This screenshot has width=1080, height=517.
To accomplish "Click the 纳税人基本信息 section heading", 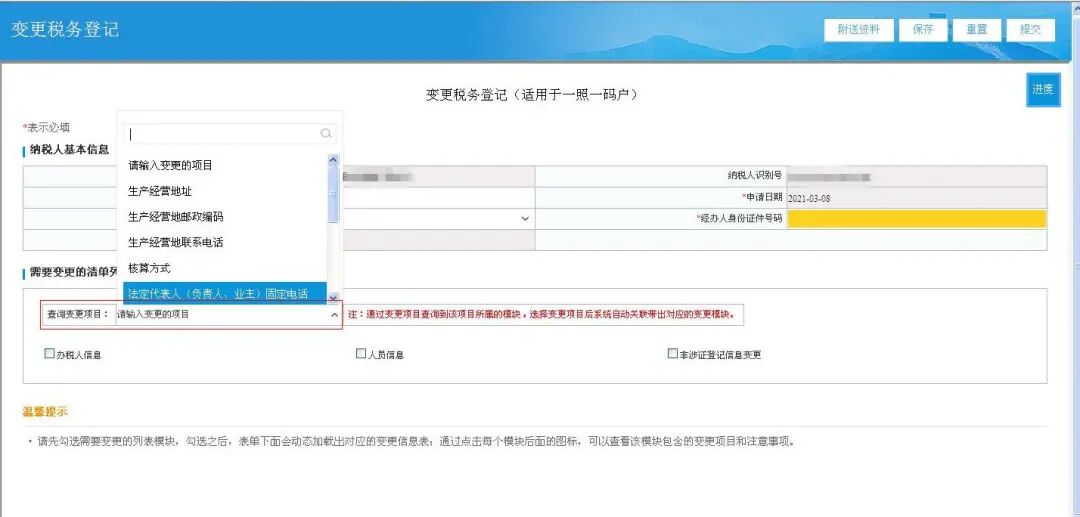I will (x=69, y=150).
